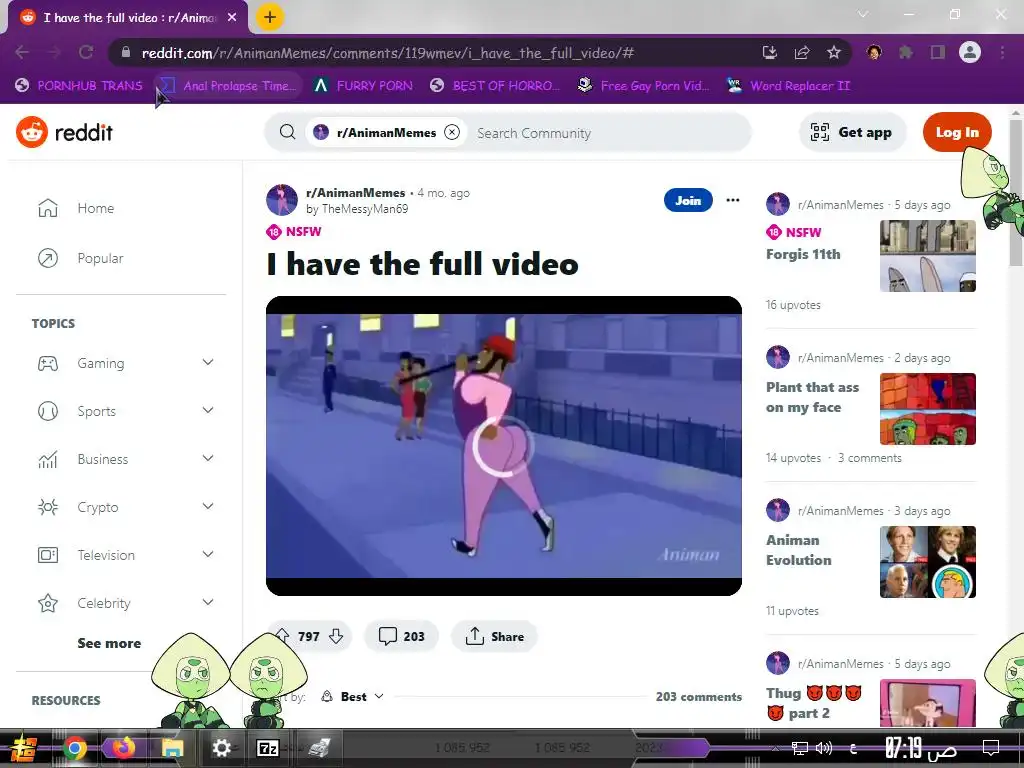Close the current browser tab
The height and width of the screenshot is (768, 1024).
pyautogui.click(x=232, y=18)
